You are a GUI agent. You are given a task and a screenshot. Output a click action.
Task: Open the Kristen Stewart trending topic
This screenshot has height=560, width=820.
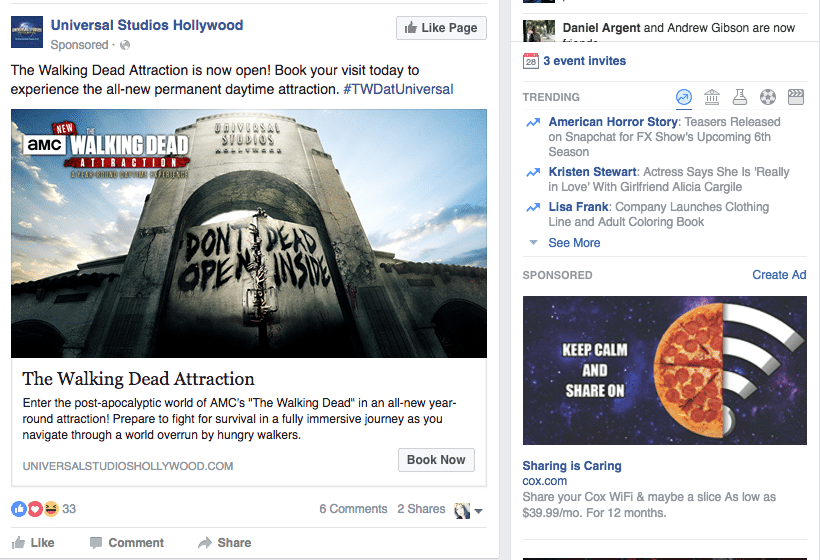(592, 172)
